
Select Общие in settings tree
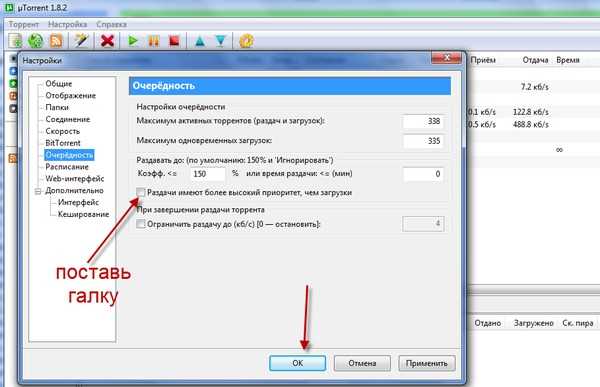[x=59, y=83]
